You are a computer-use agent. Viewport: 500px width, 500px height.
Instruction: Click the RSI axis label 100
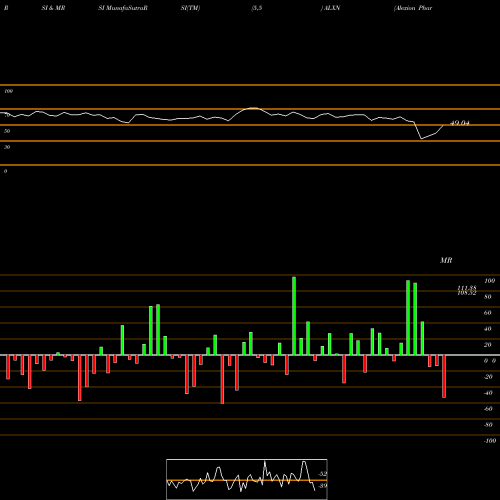[8, 91]
